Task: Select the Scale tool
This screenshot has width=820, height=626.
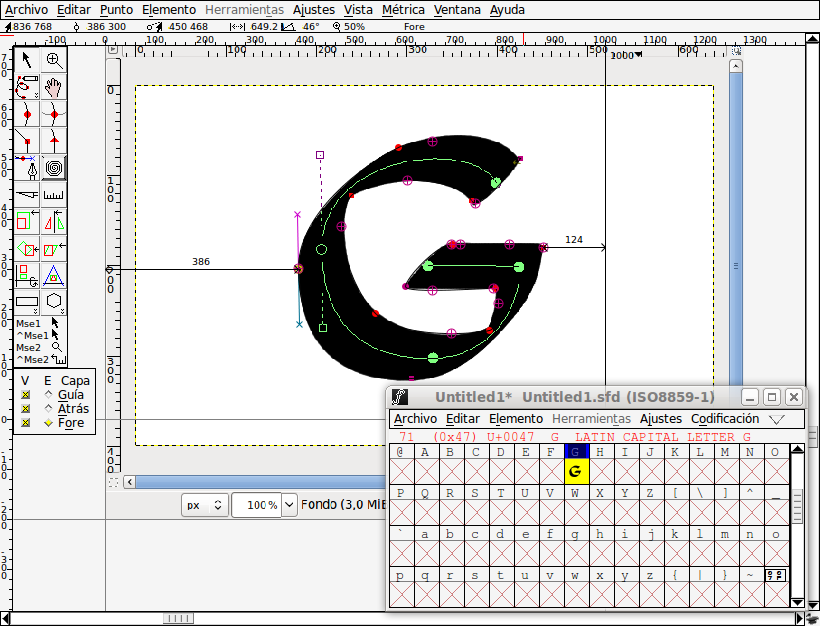Action: [x=27, y=222]
